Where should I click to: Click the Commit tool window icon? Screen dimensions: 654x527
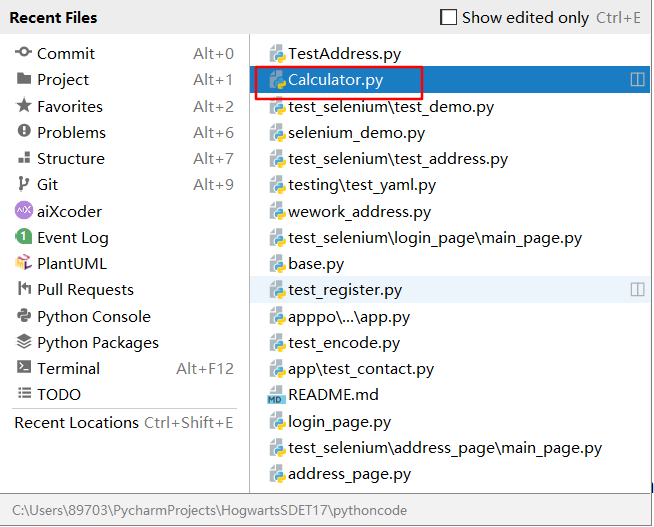23,52
